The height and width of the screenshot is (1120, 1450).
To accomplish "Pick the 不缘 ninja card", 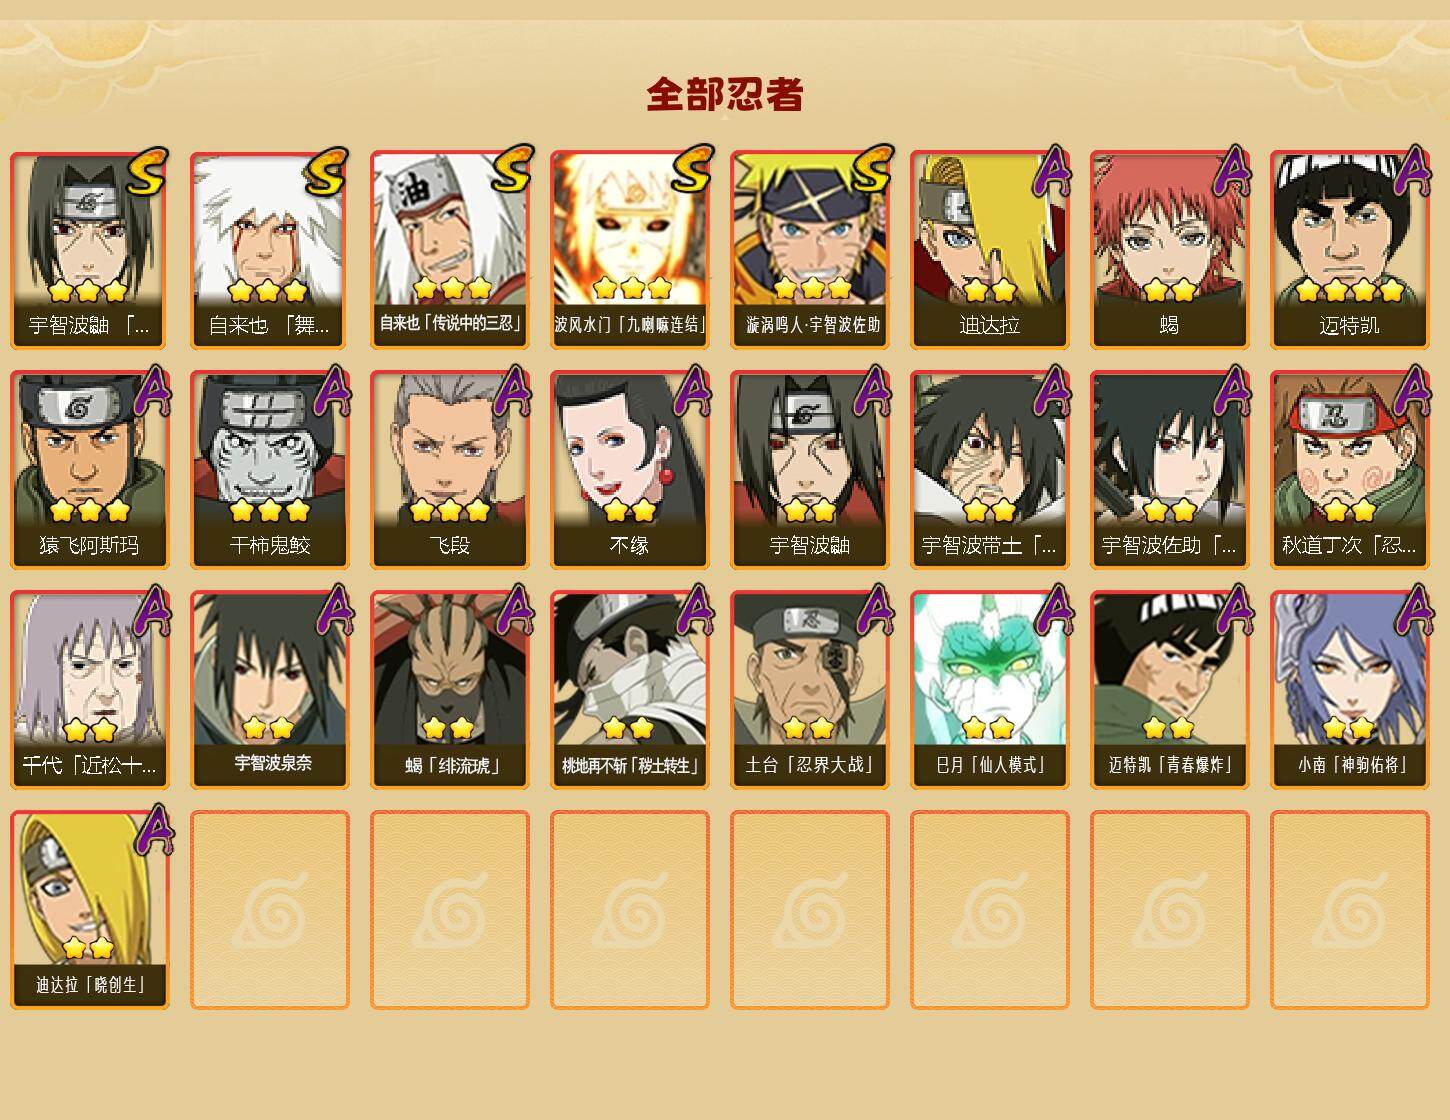I will (630, 470).
